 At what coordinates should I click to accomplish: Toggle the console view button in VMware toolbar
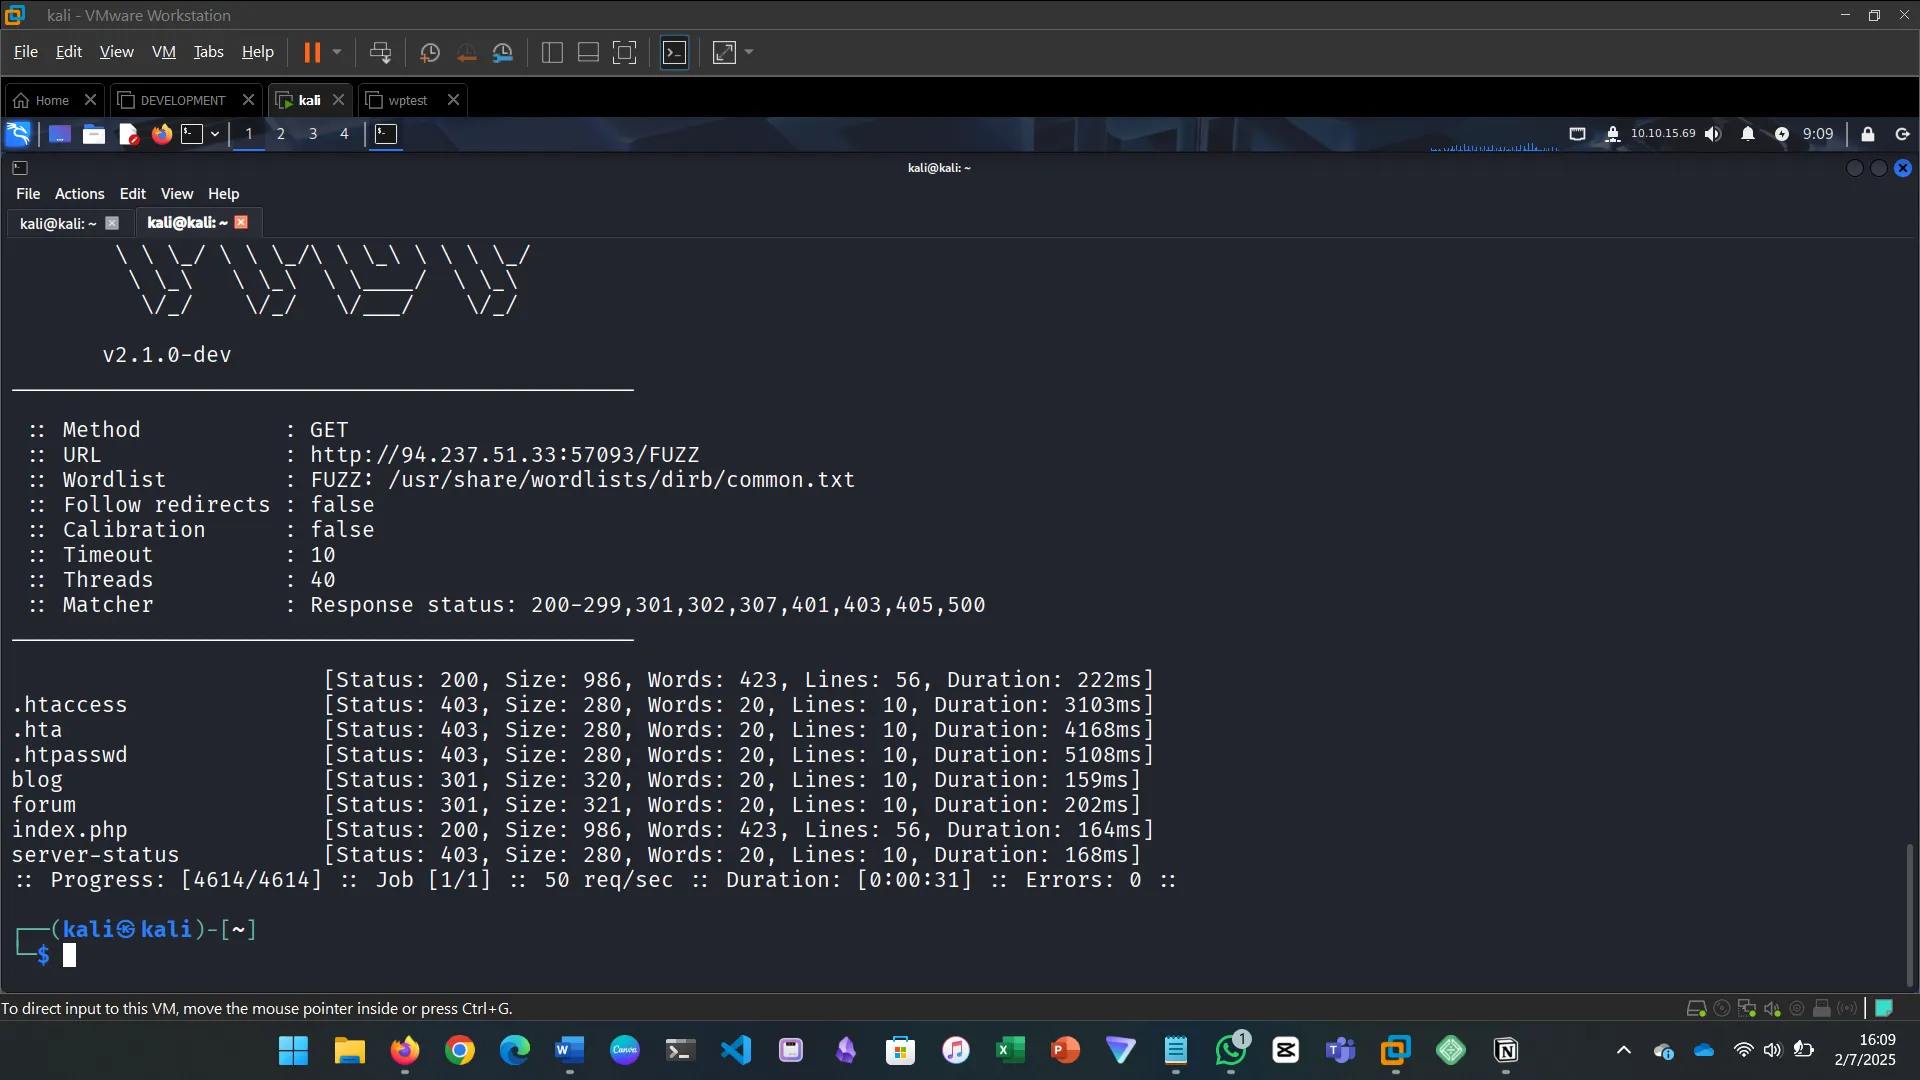(x=675, y=52)
